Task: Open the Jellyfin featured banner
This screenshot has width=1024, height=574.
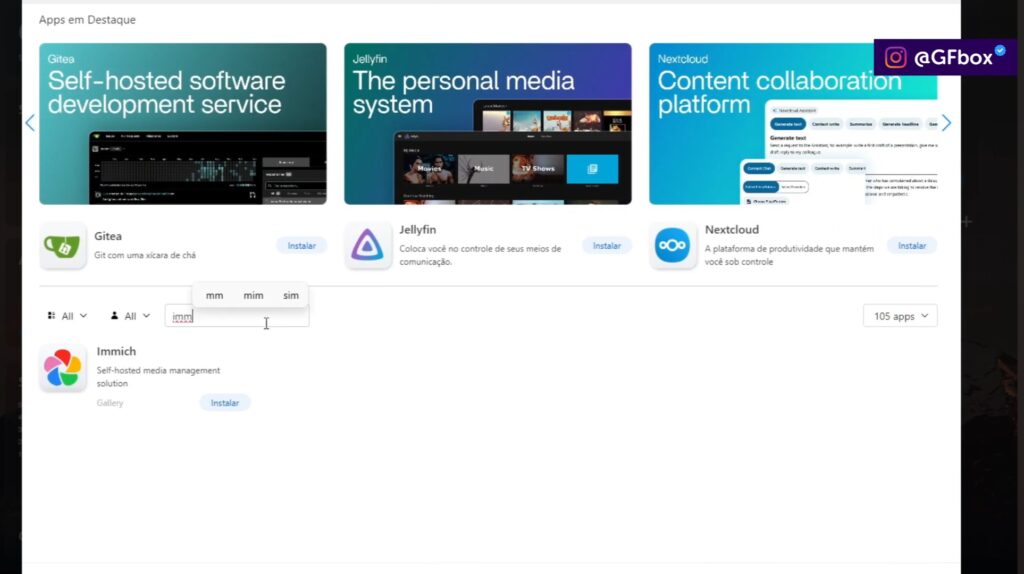Action: (x=488, y=124)
